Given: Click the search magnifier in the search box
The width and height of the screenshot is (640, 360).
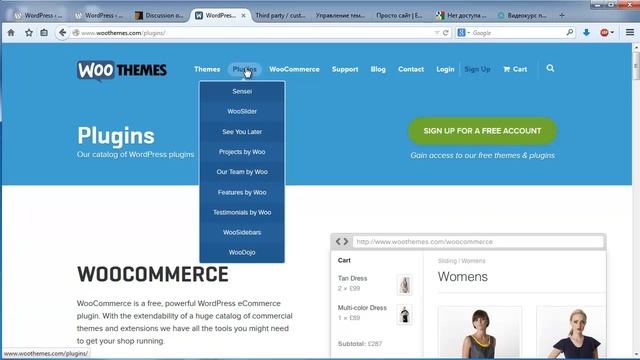Looking at the screenshot, I should coord(570,32).
